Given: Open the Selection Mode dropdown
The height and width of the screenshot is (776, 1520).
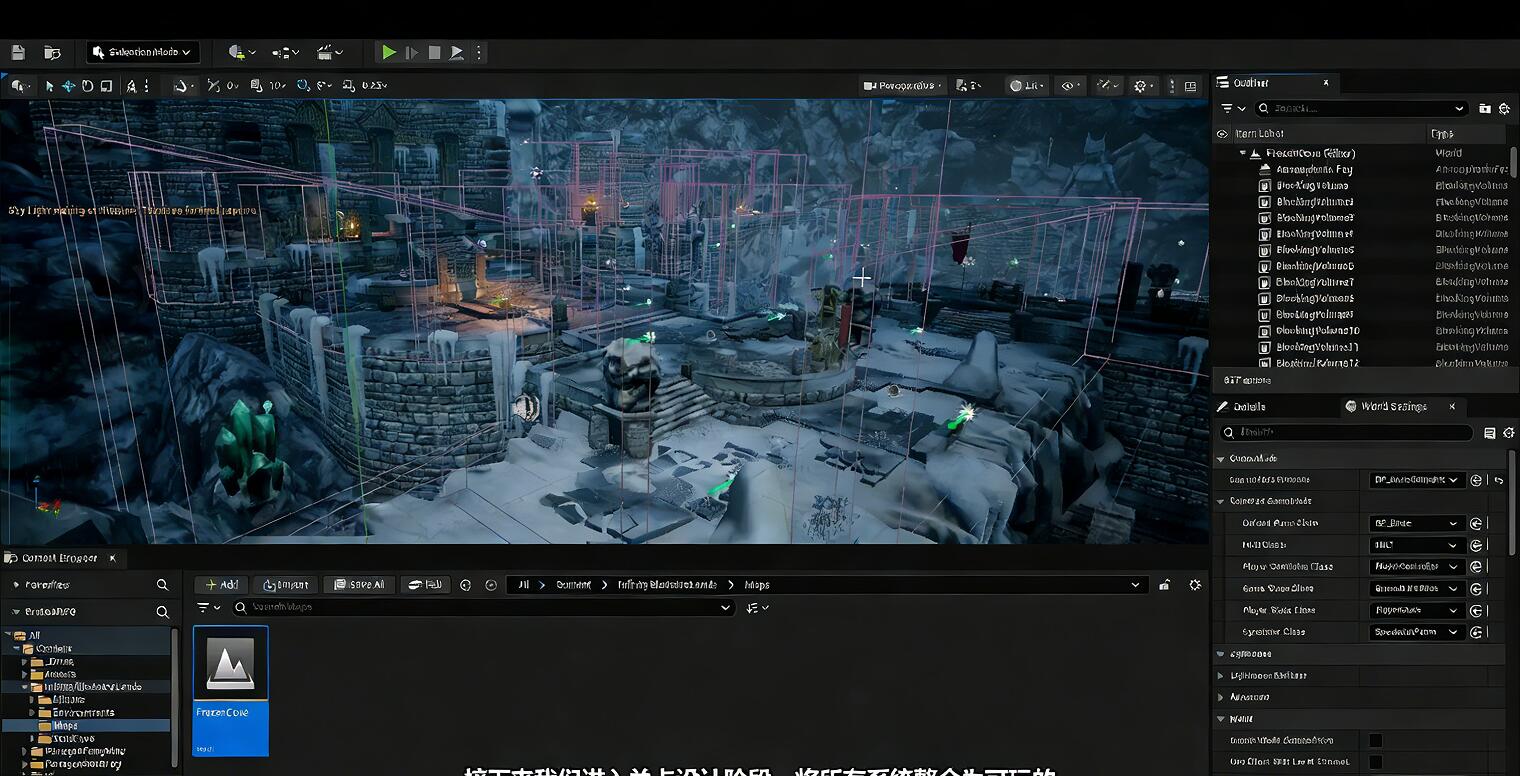Looking at the screenshot, I should pyautogui.click(x=143, y=52).
